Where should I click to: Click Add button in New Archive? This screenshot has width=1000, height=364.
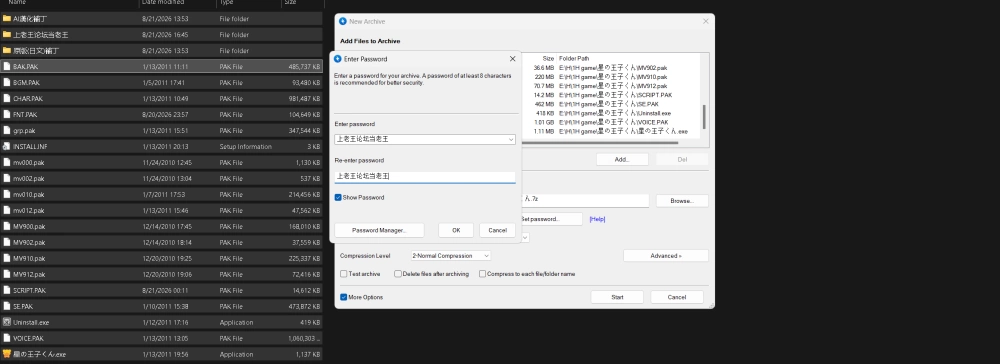tap(622, 159)
